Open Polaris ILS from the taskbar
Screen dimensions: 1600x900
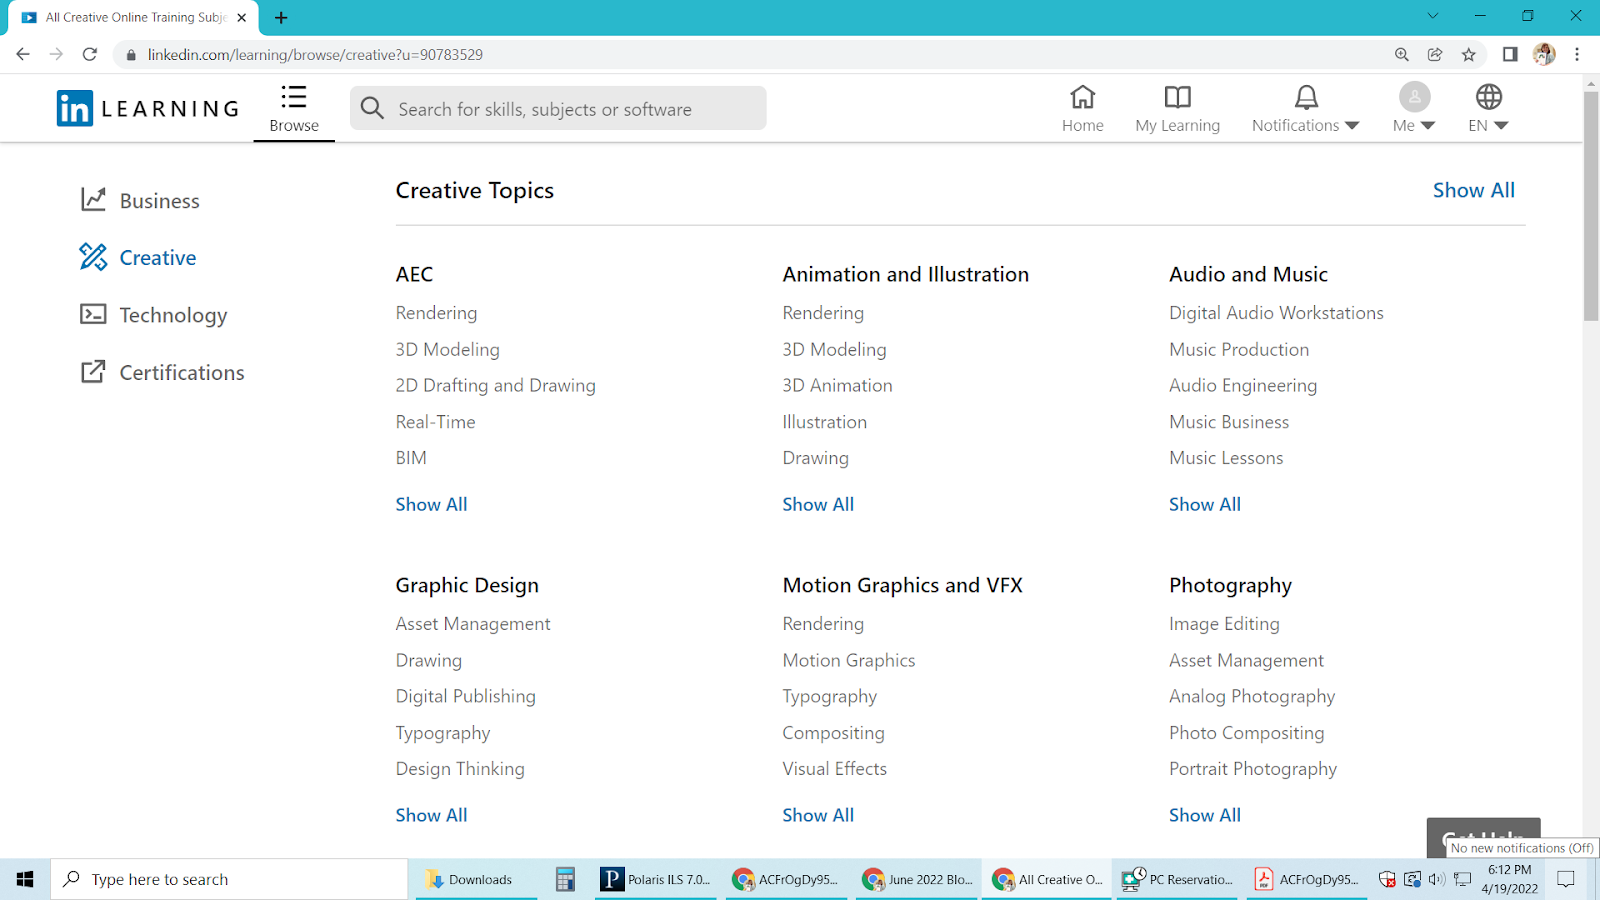point(656,880)
